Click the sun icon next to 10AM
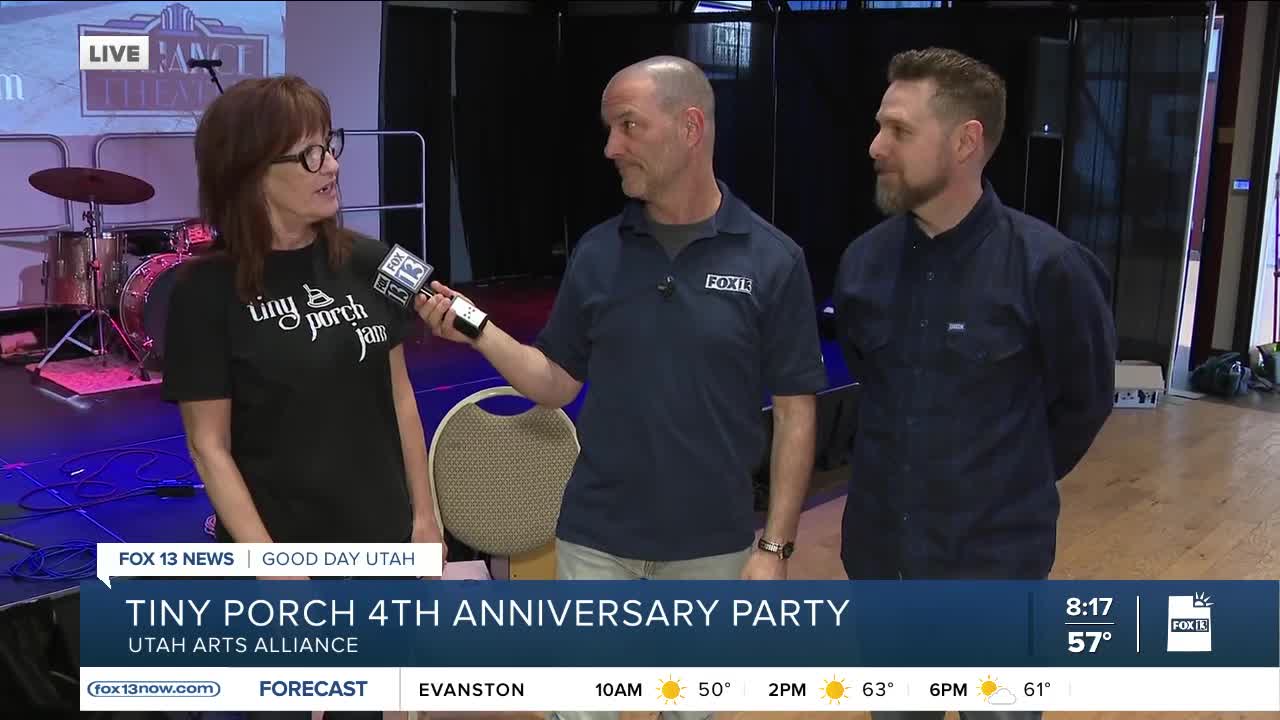This screenshot has height=720, width=1280. 670,690
